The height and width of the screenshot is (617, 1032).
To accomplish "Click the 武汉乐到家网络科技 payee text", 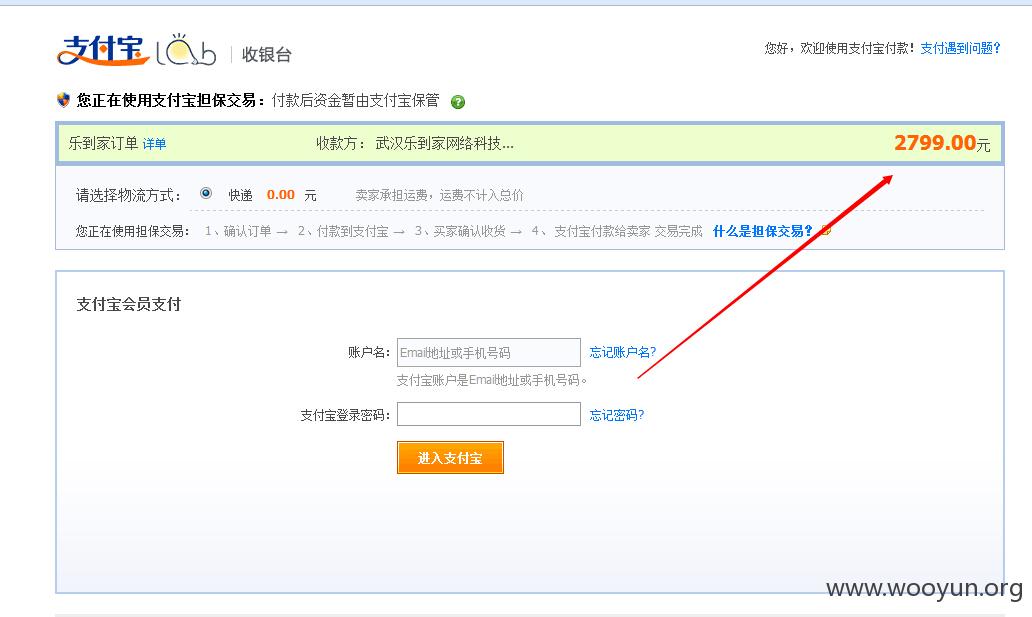I will [x=444, y=144].
